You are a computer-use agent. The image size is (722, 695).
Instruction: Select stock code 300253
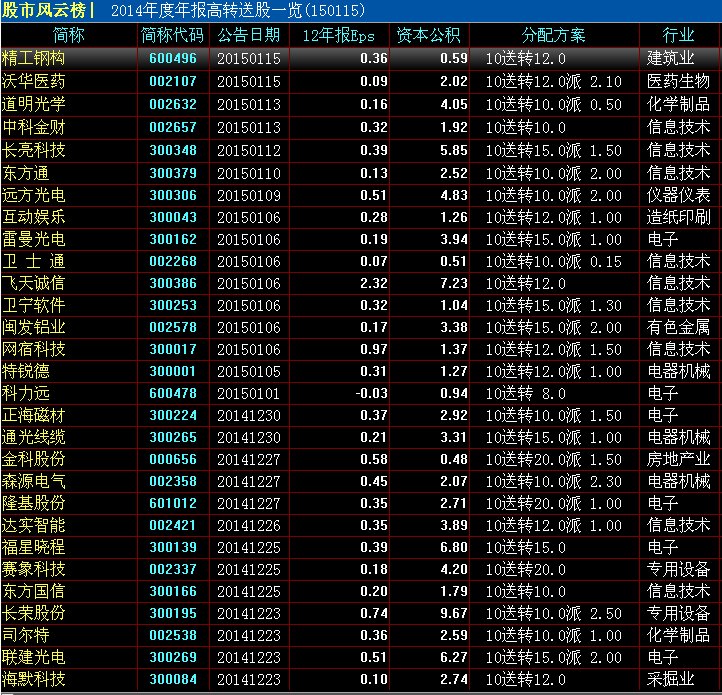173,305
